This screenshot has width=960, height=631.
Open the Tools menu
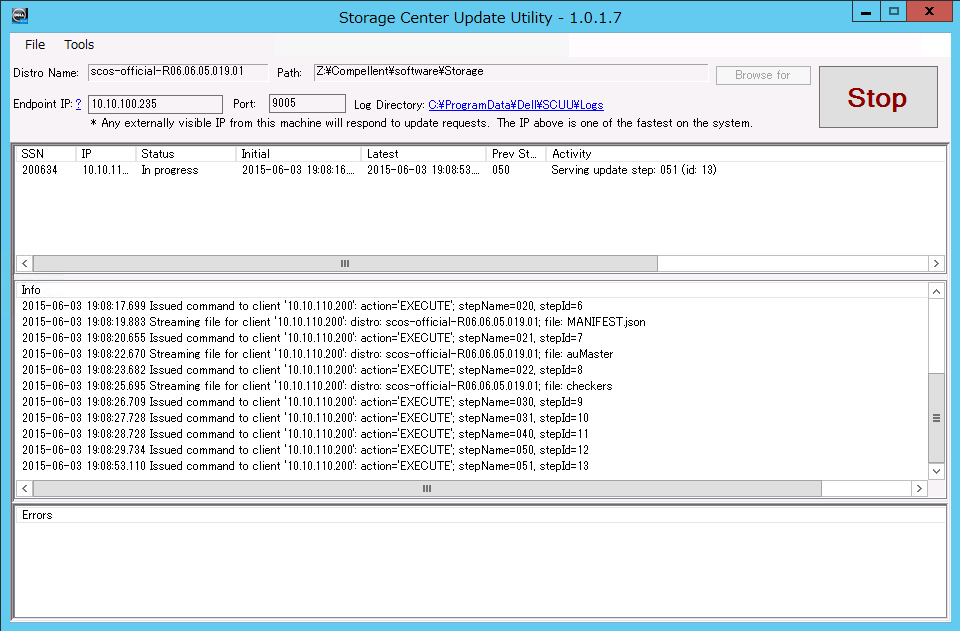coord(79,45)
